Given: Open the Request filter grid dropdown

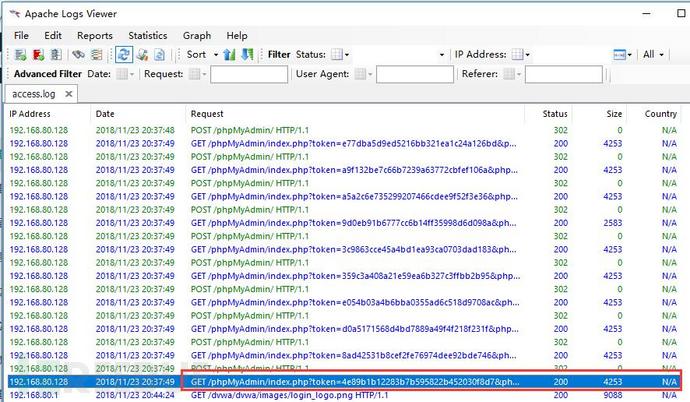Looking at the screenshot, I should 197,74.
